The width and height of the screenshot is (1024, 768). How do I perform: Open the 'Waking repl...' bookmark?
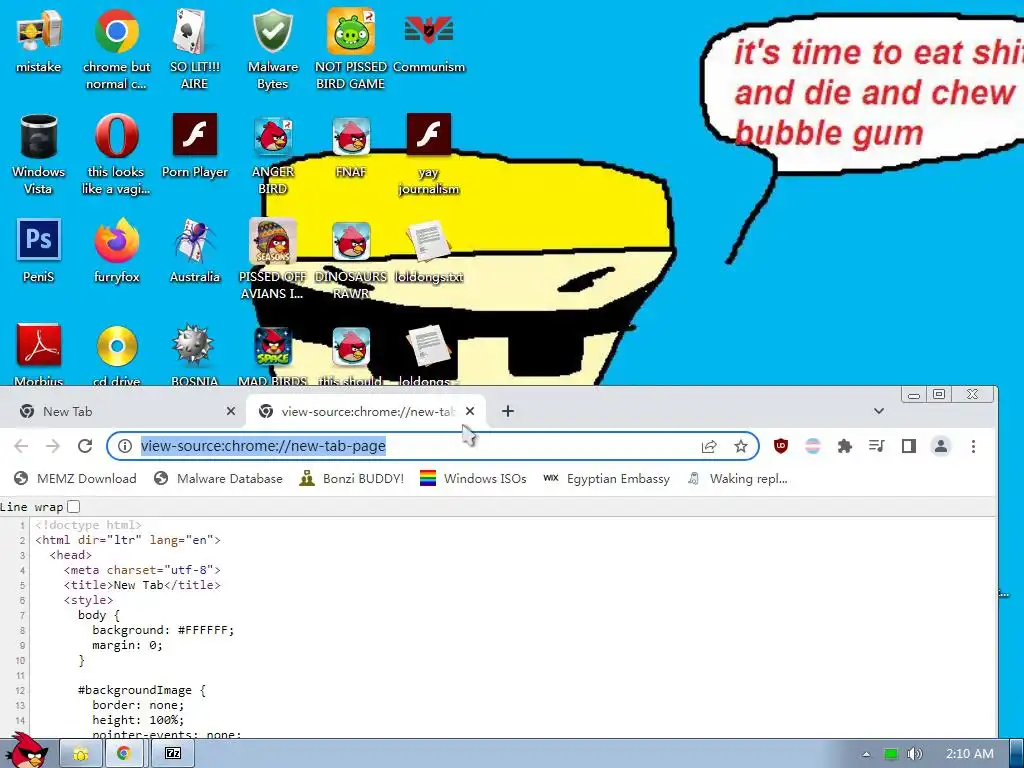click(738, 479)
